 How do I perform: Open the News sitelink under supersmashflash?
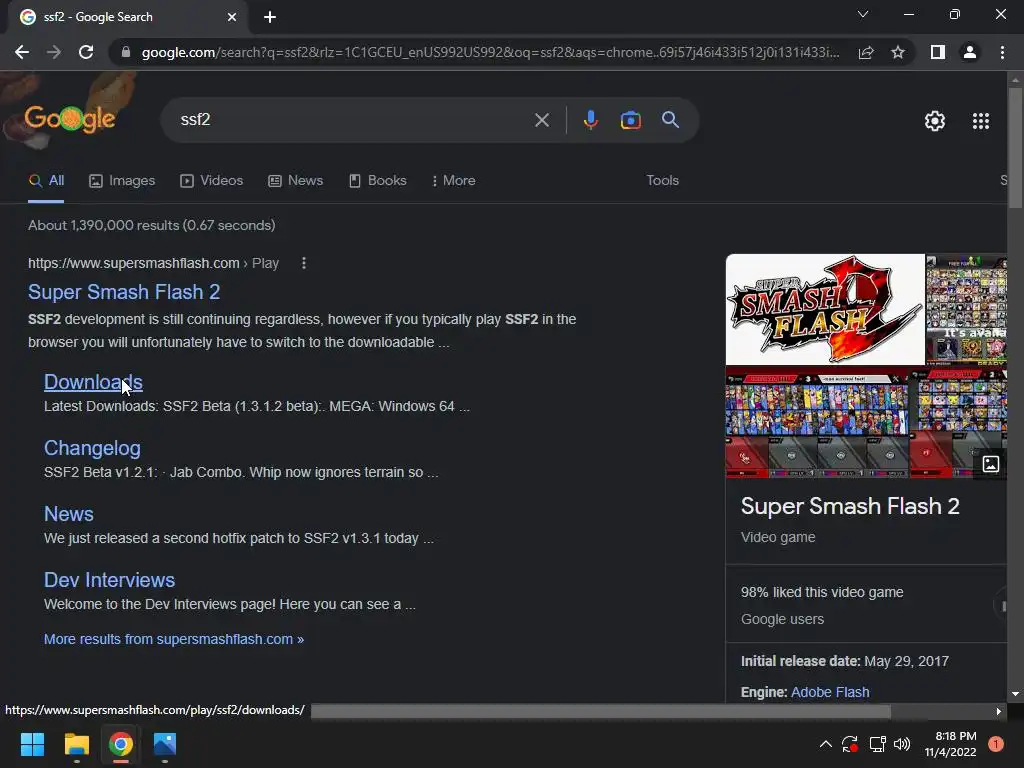click(x=69, y=514)
